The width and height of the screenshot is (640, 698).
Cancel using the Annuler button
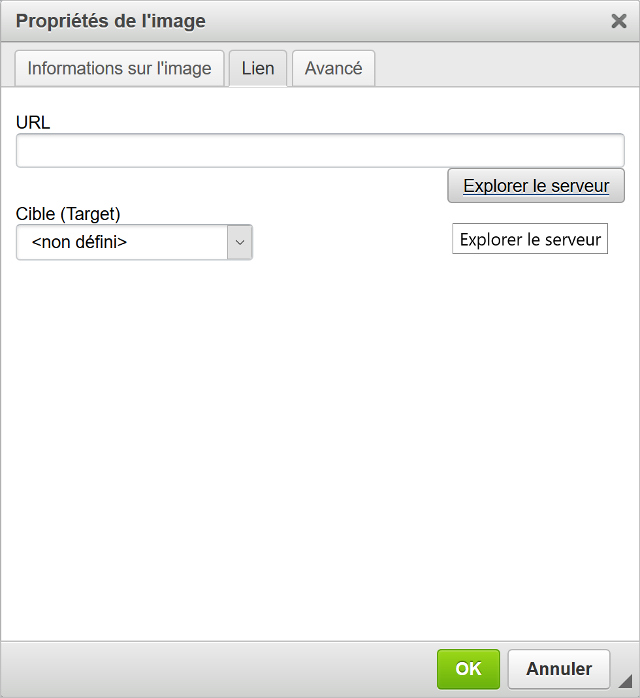(x=559, y=669)
